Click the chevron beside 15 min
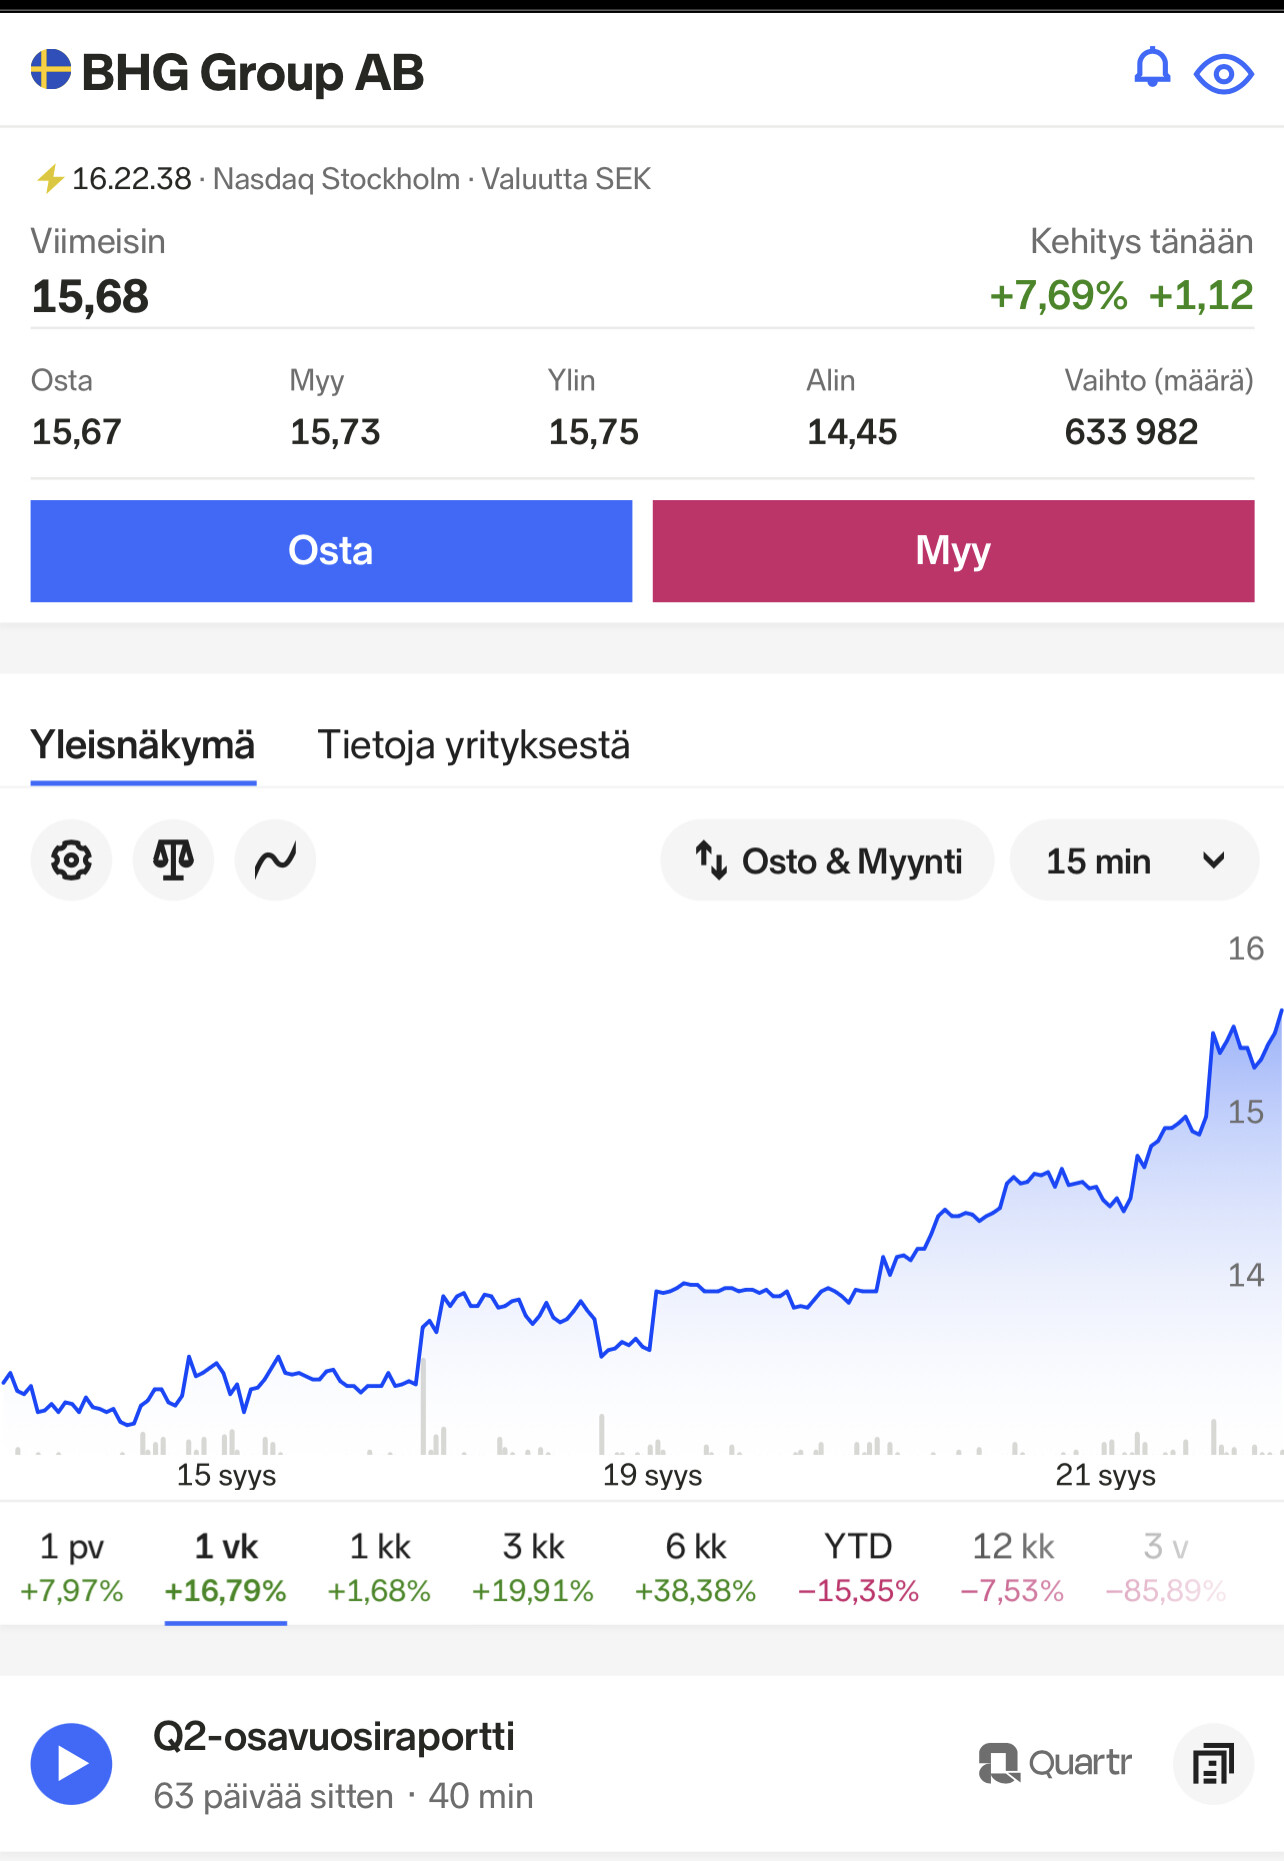 pyautogui.click(x=1214, y=861)
